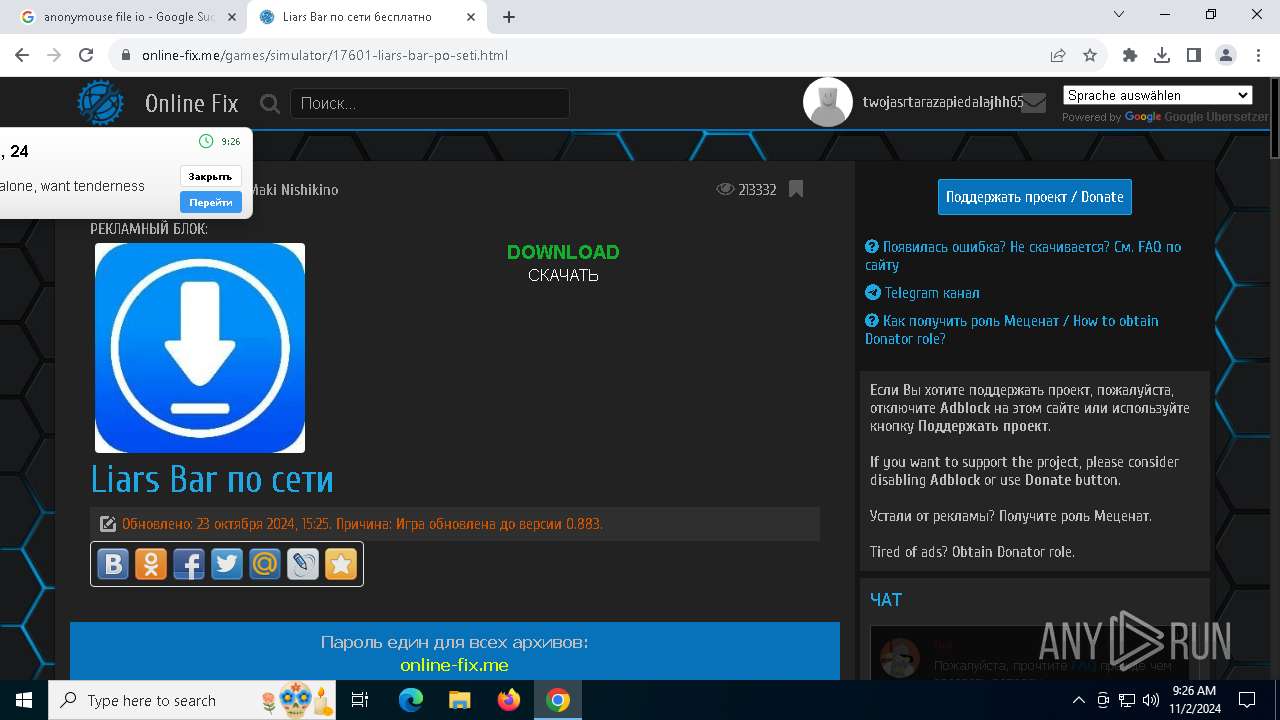
Task: Open the notification center icon
Action: (x=1247, y=700)
